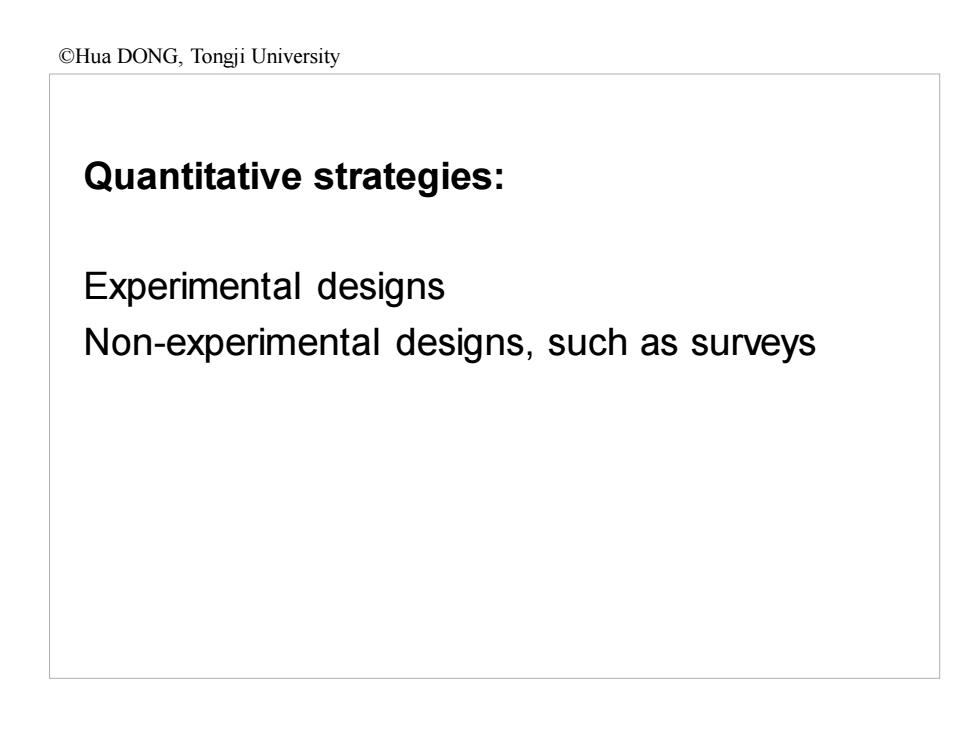The height and width of the screenshot is (735, 980).
Task: Click the name 'Hua' in the header
Action: tap(92, 56)
